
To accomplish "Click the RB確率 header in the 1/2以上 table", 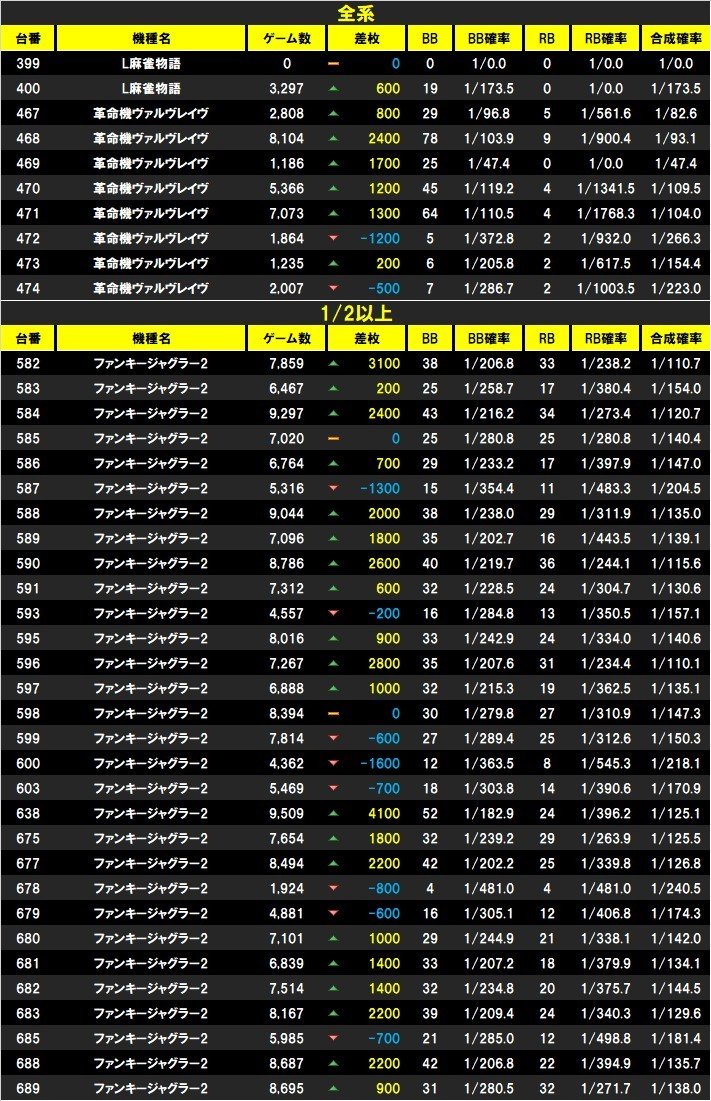I will pos(606,338).
